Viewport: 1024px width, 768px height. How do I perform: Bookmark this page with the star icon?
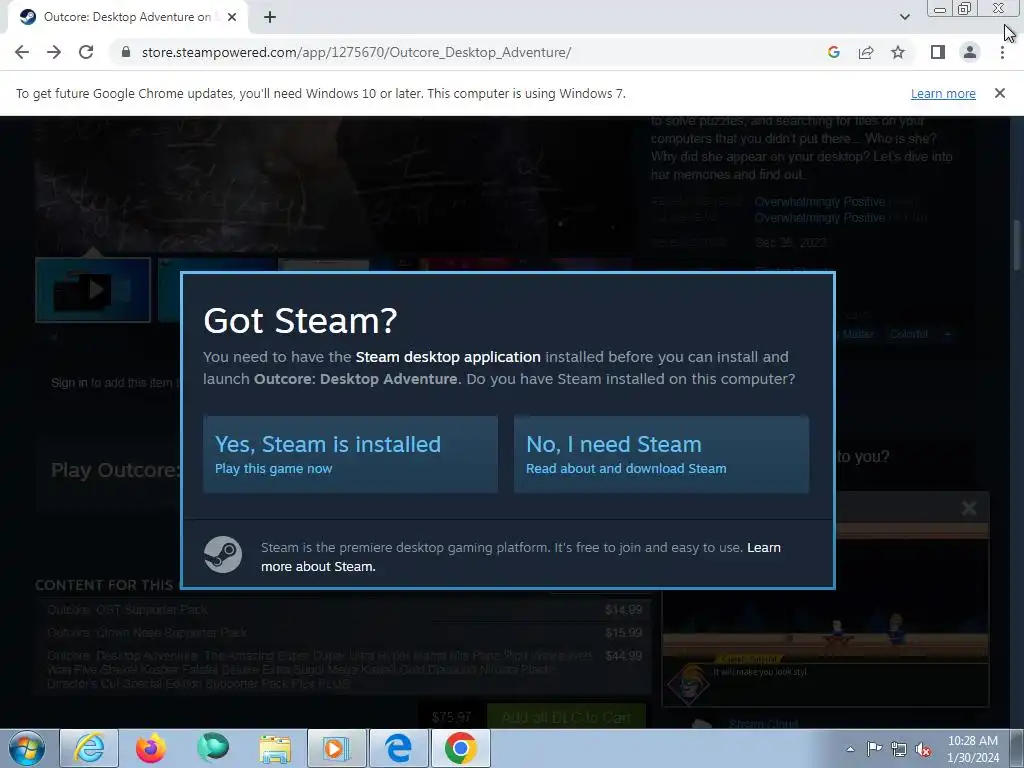(x=899, y=52)
